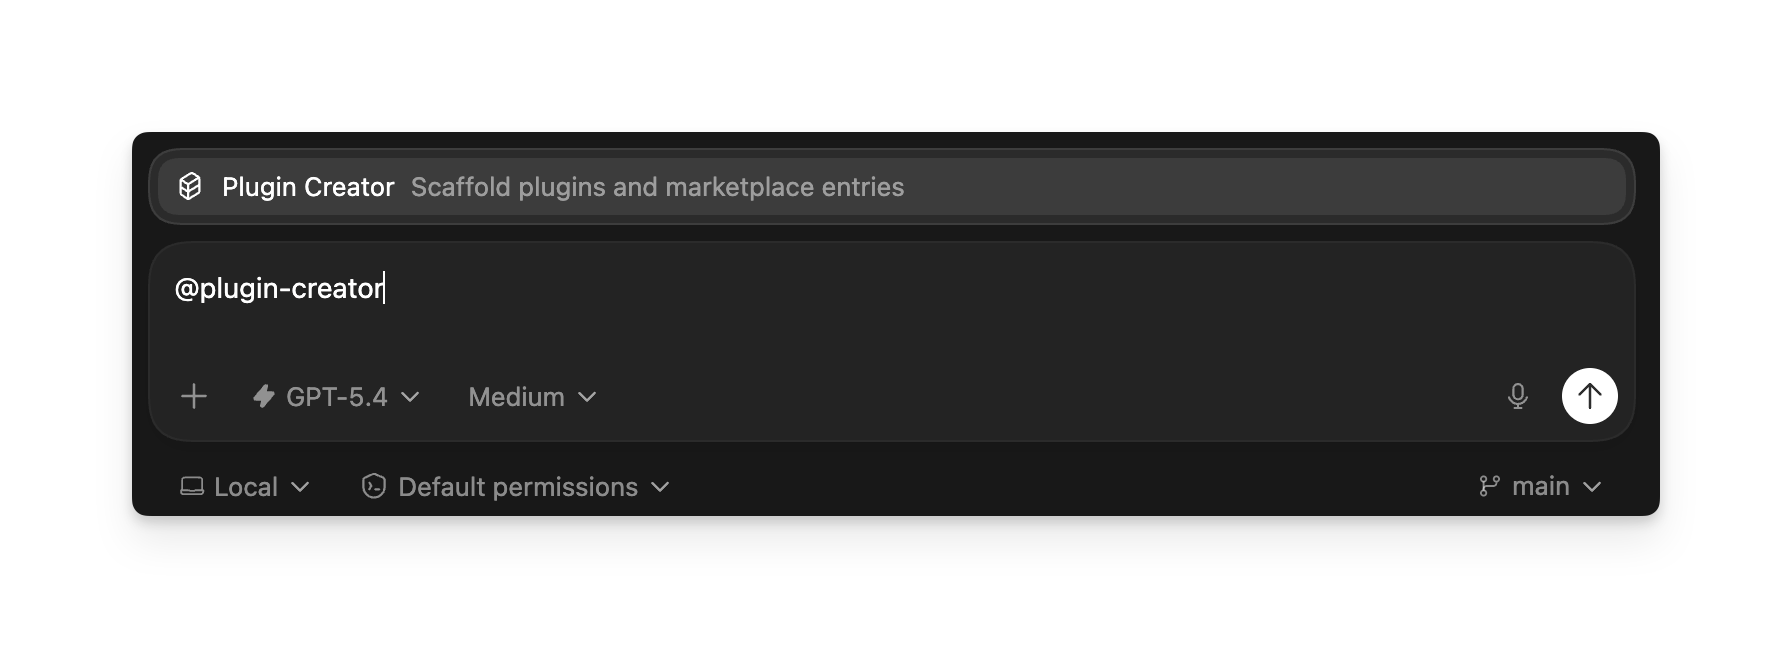1792x648 pixels.
Task: Open the Local environment dropdown
Action: 246,487
